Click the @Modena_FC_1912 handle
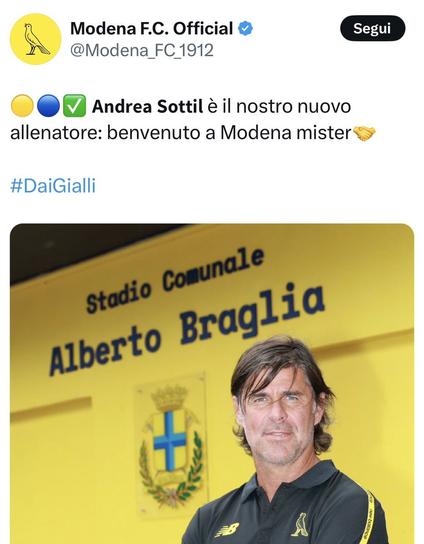 pos(142,51)
